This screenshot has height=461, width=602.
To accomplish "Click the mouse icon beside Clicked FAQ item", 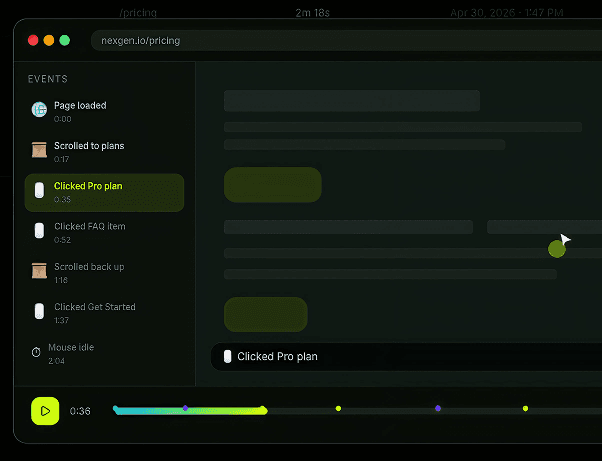I will click(x=39, y=231).
